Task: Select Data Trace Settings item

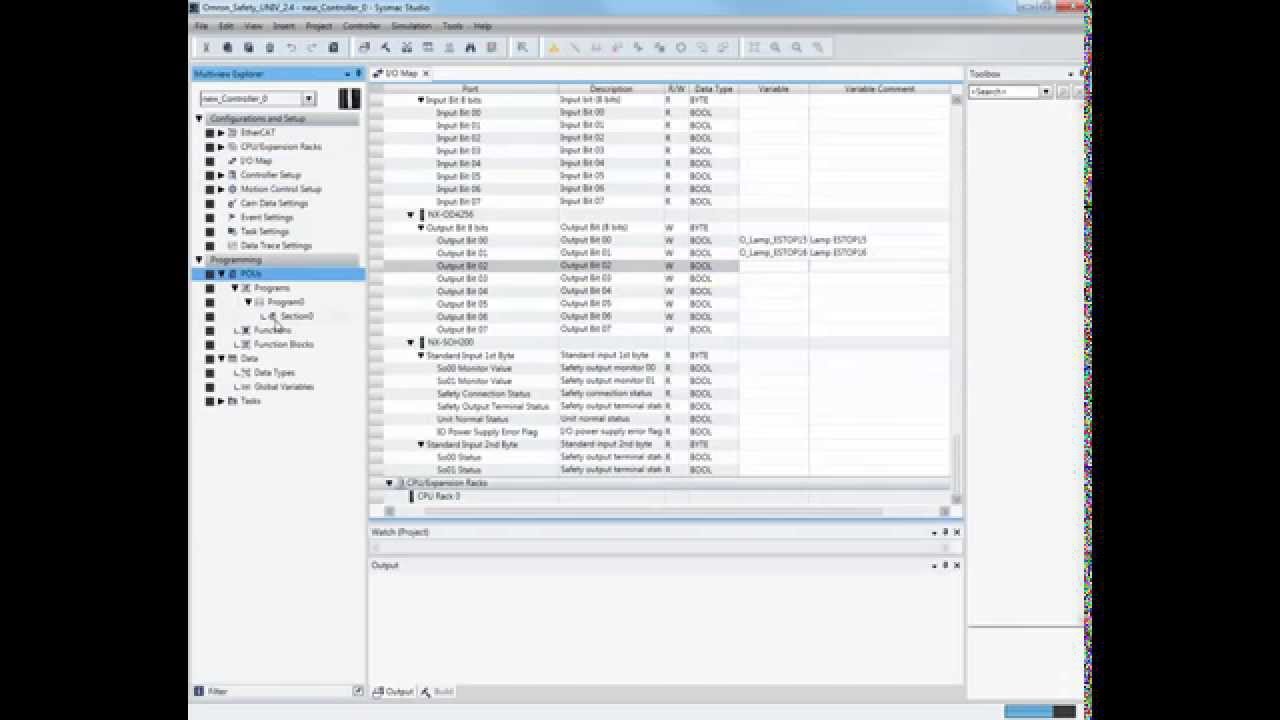Action: click(x=276, y=246)
